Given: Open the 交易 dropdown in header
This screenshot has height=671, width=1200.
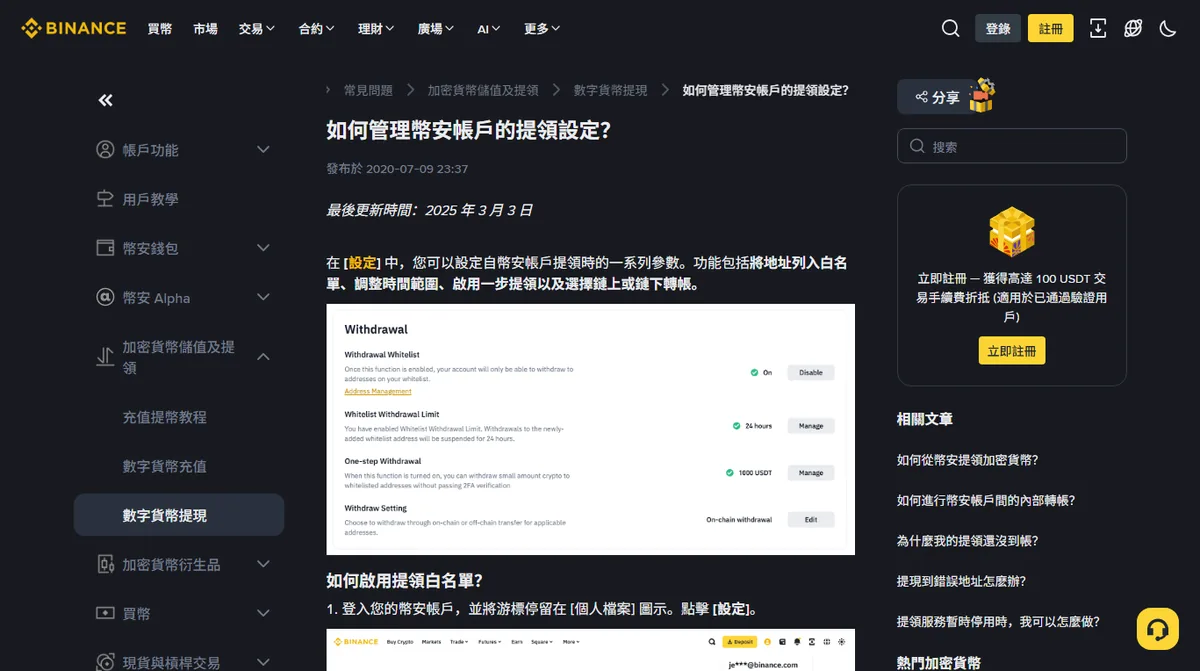Looking at the screenshot, I should click(257, 29).
